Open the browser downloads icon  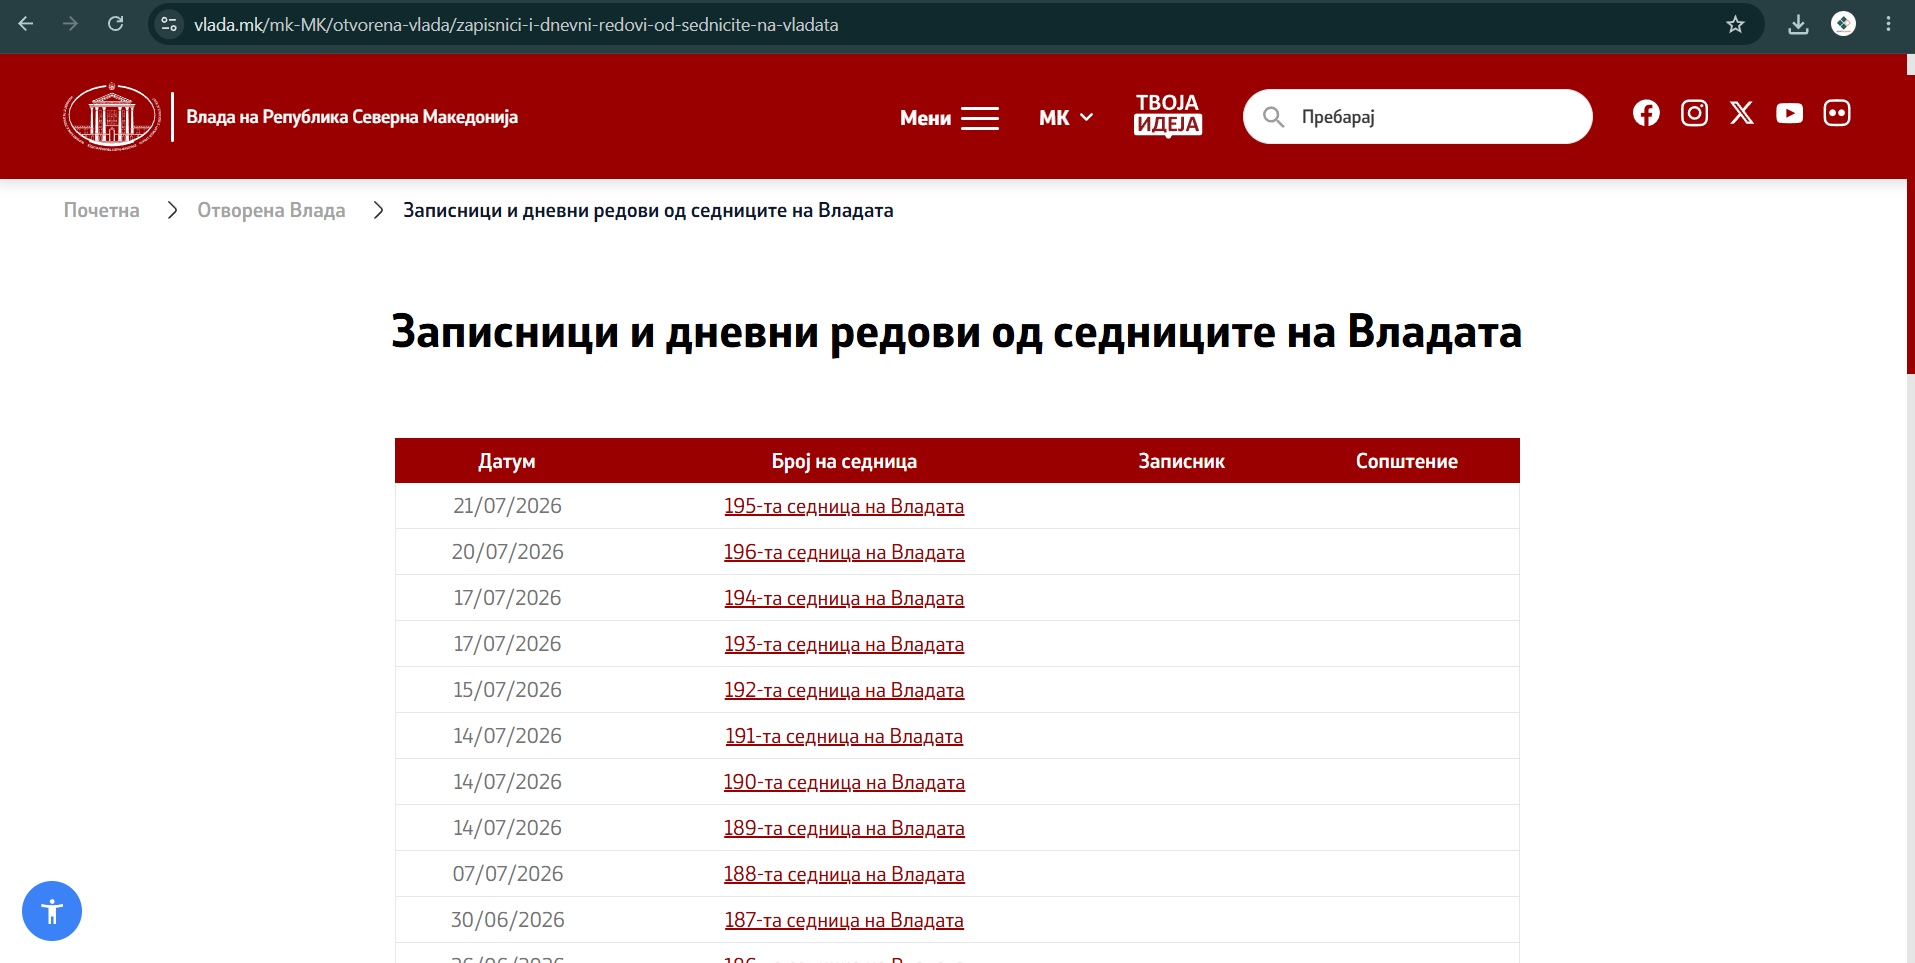pyautogui.click(x=1798, y=24)
